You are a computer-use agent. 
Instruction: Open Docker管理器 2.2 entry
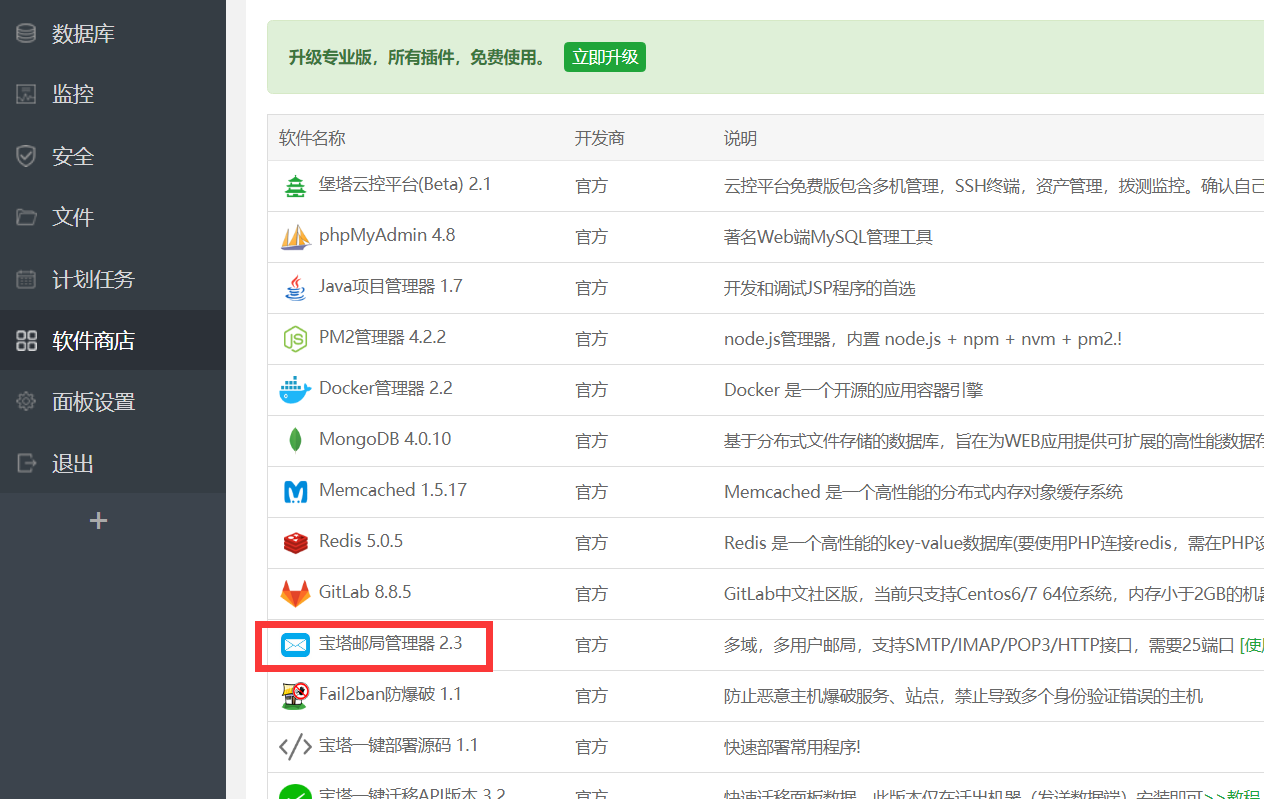386,388
